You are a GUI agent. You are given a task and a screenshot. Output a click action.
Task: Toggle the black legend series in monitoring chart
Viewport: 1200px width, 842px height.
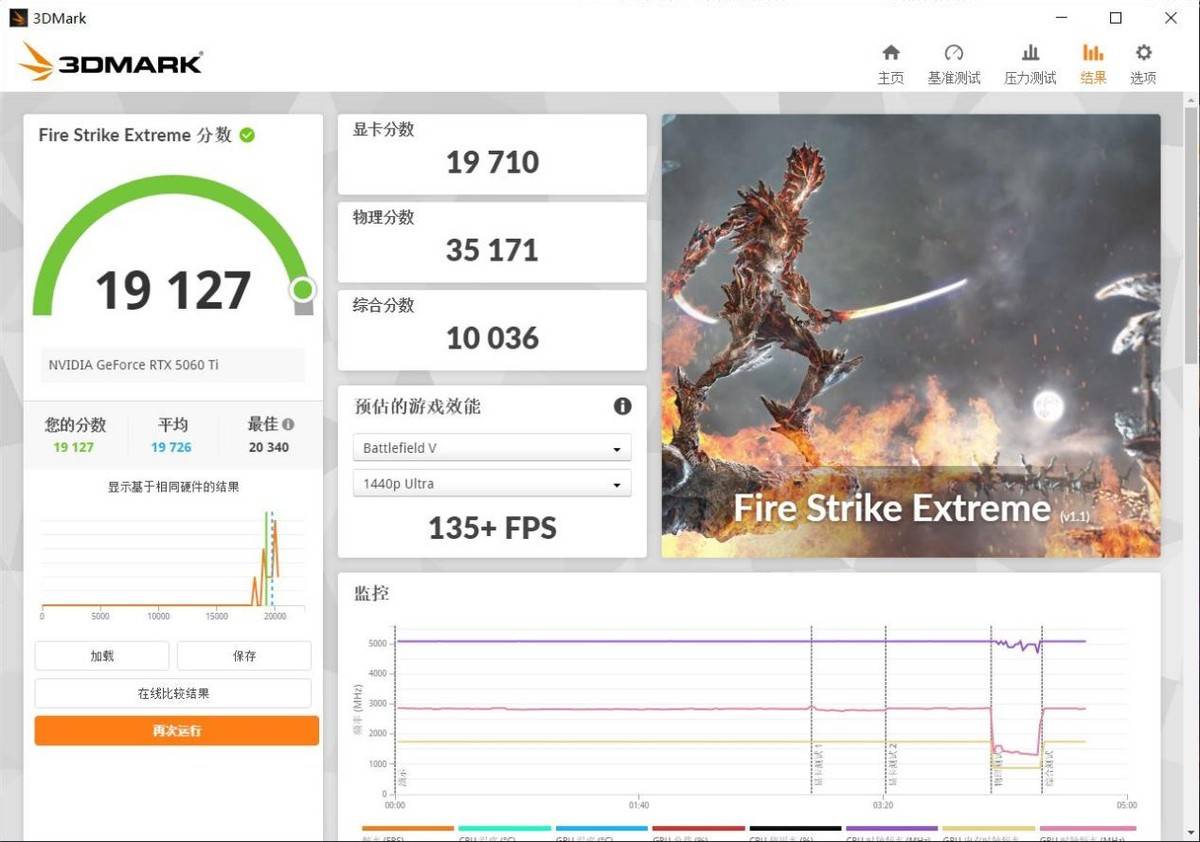point(795,830)
